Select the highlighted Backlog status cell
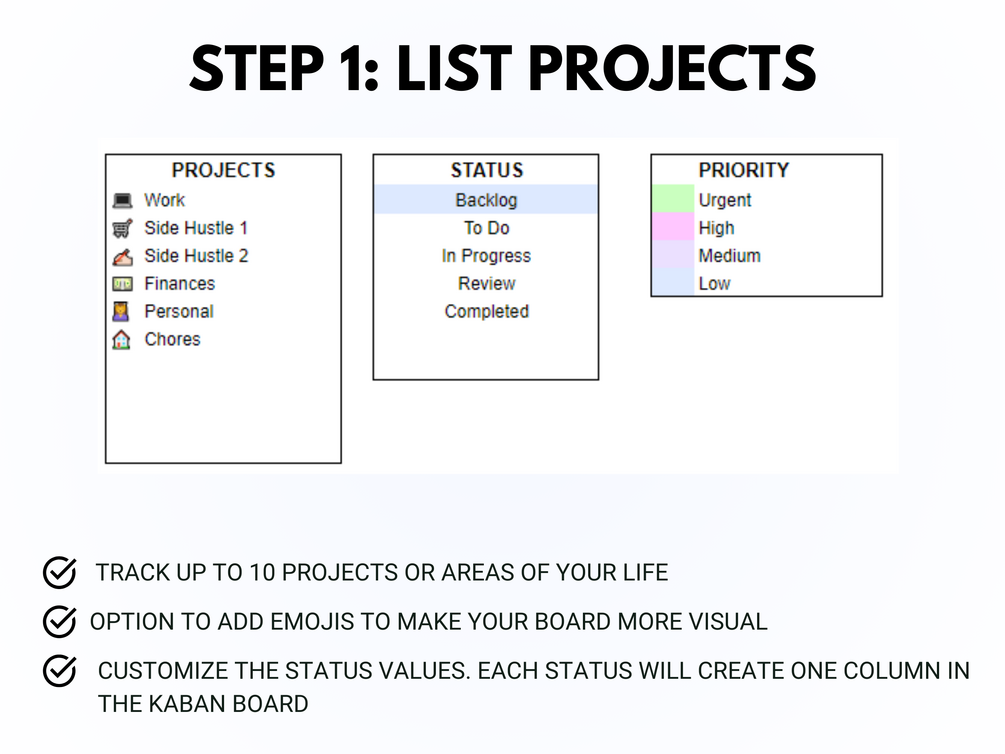 tap(486, 199)
